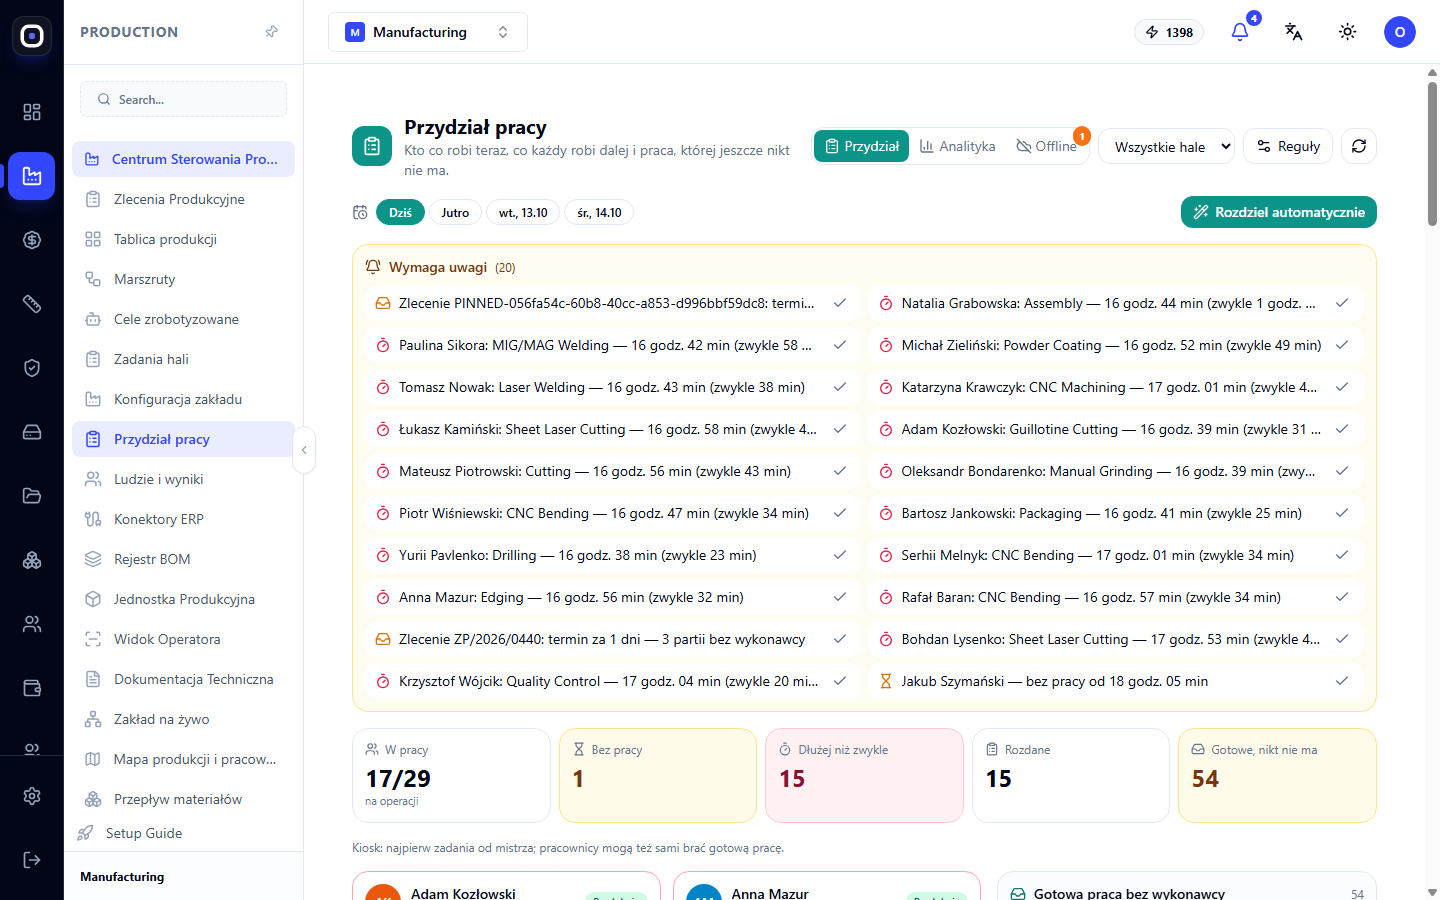Switch to the Offline tab
Viewport: 1440px width, 900px height.
click(x=1047, y=146)
